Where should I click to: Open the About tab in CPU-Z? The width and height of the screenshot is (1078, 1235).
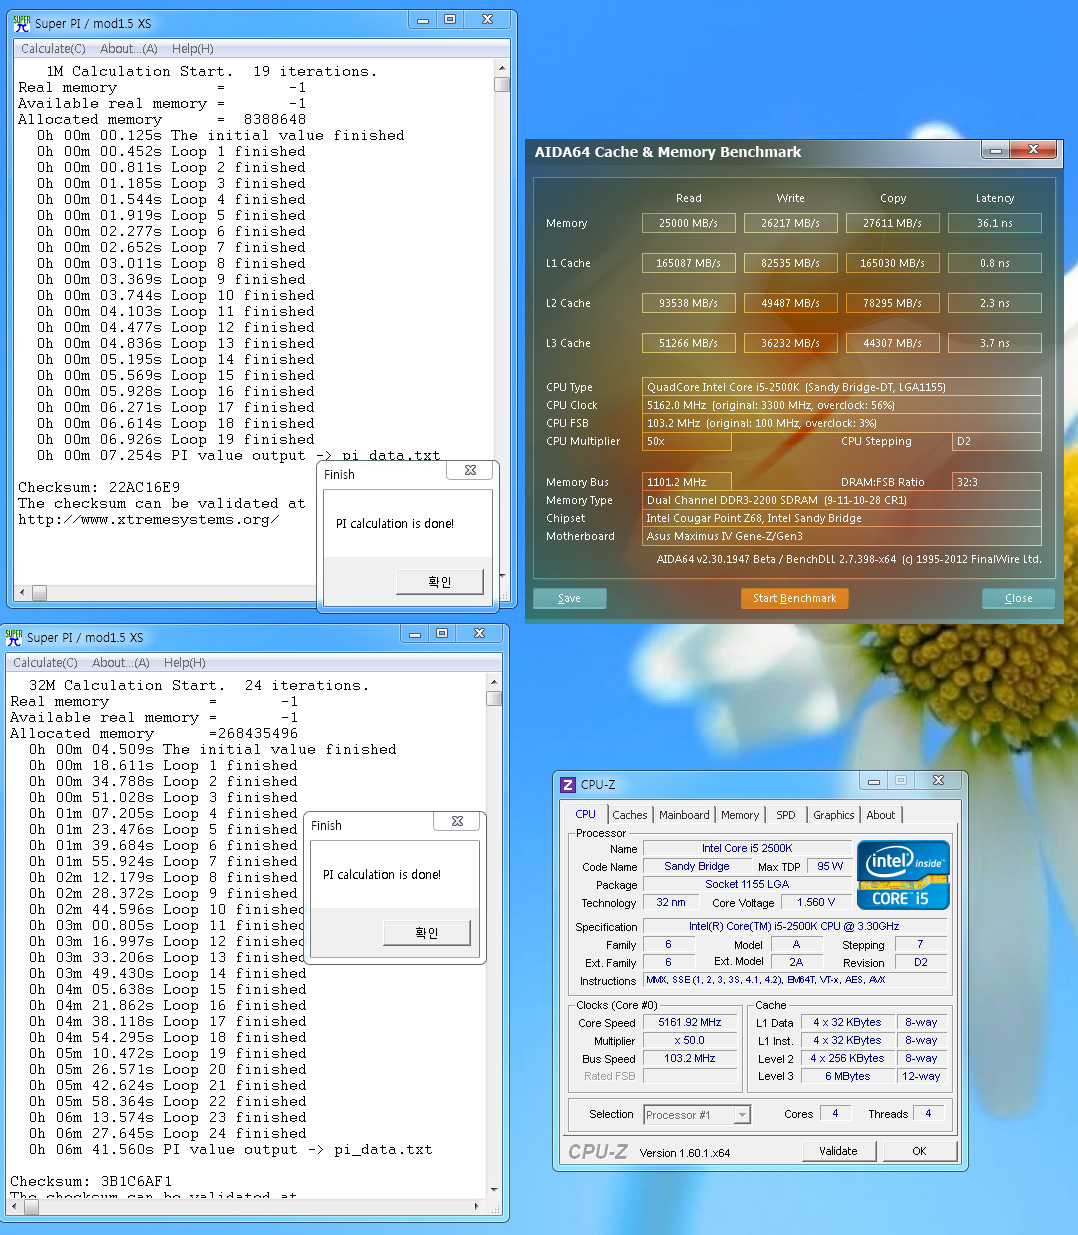click(881, 815)
